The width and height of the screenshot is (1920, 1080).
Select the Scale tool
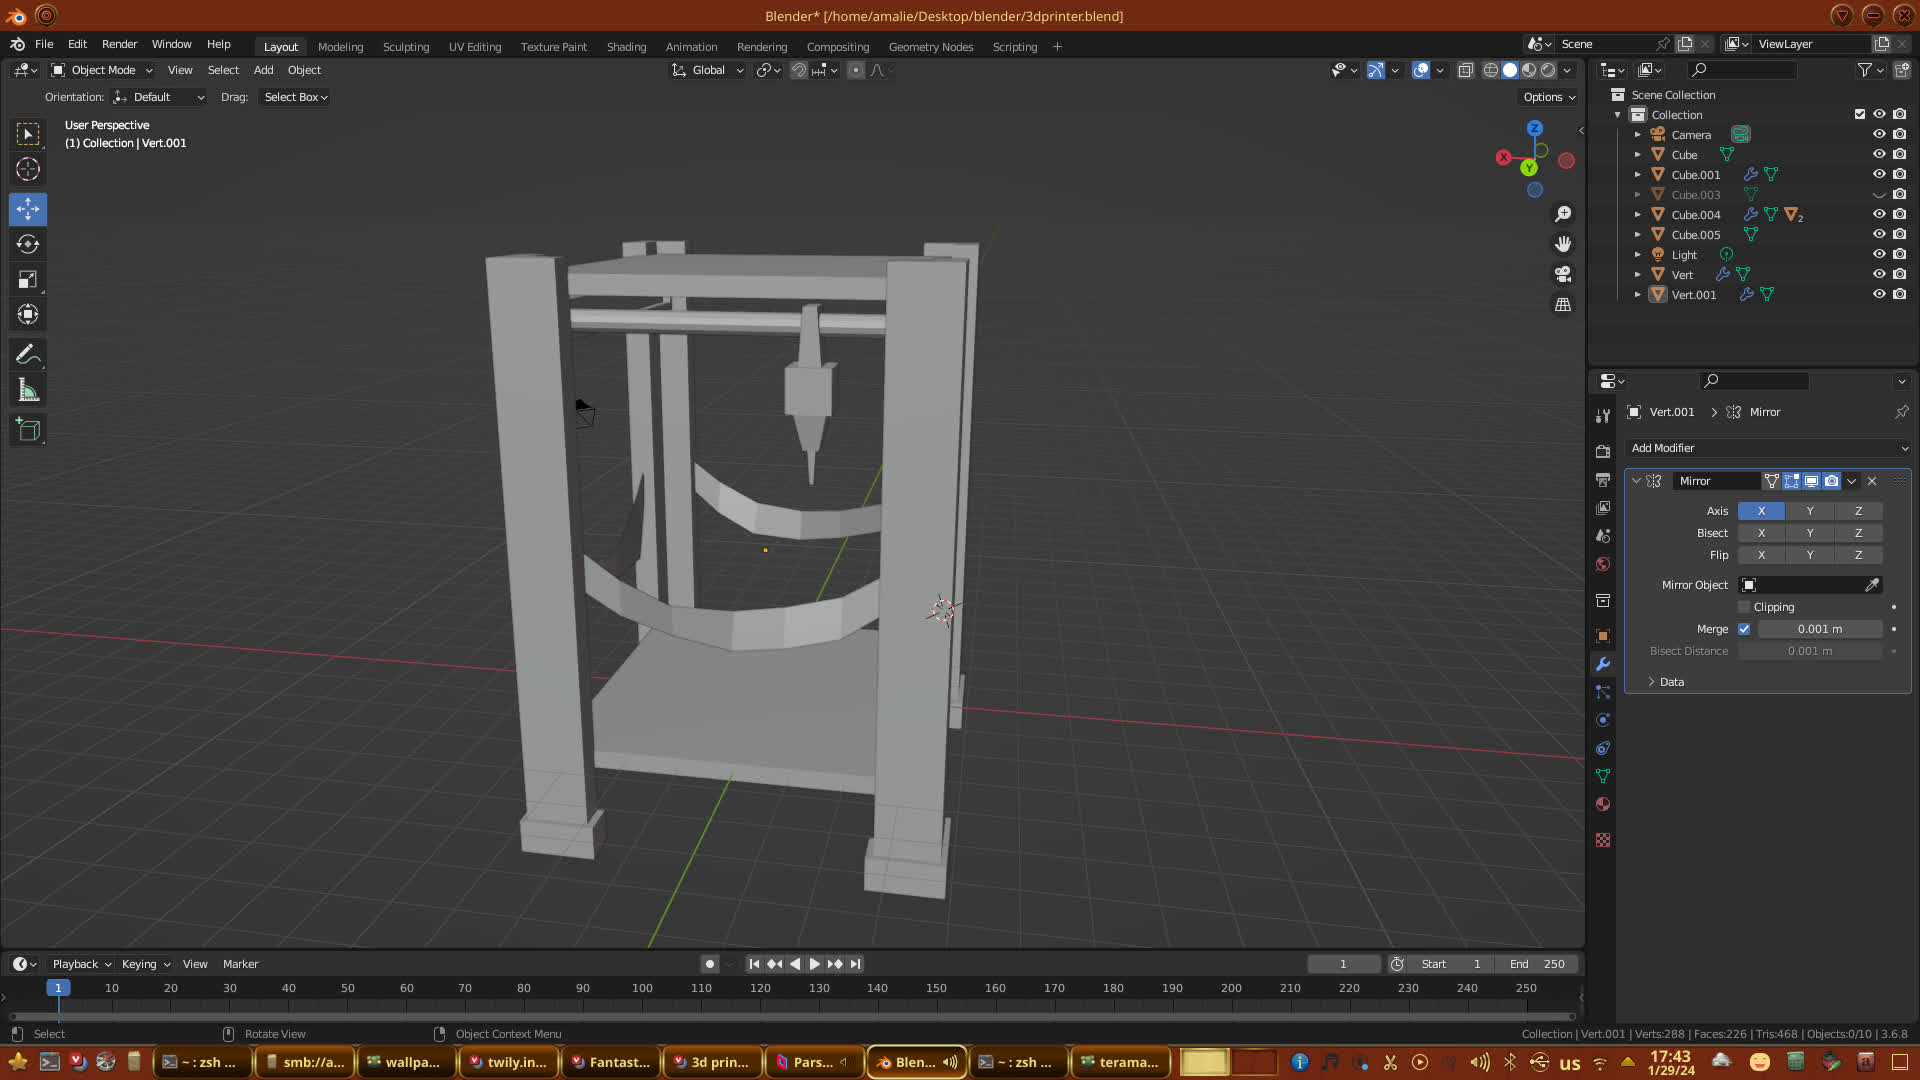[28, 280]
